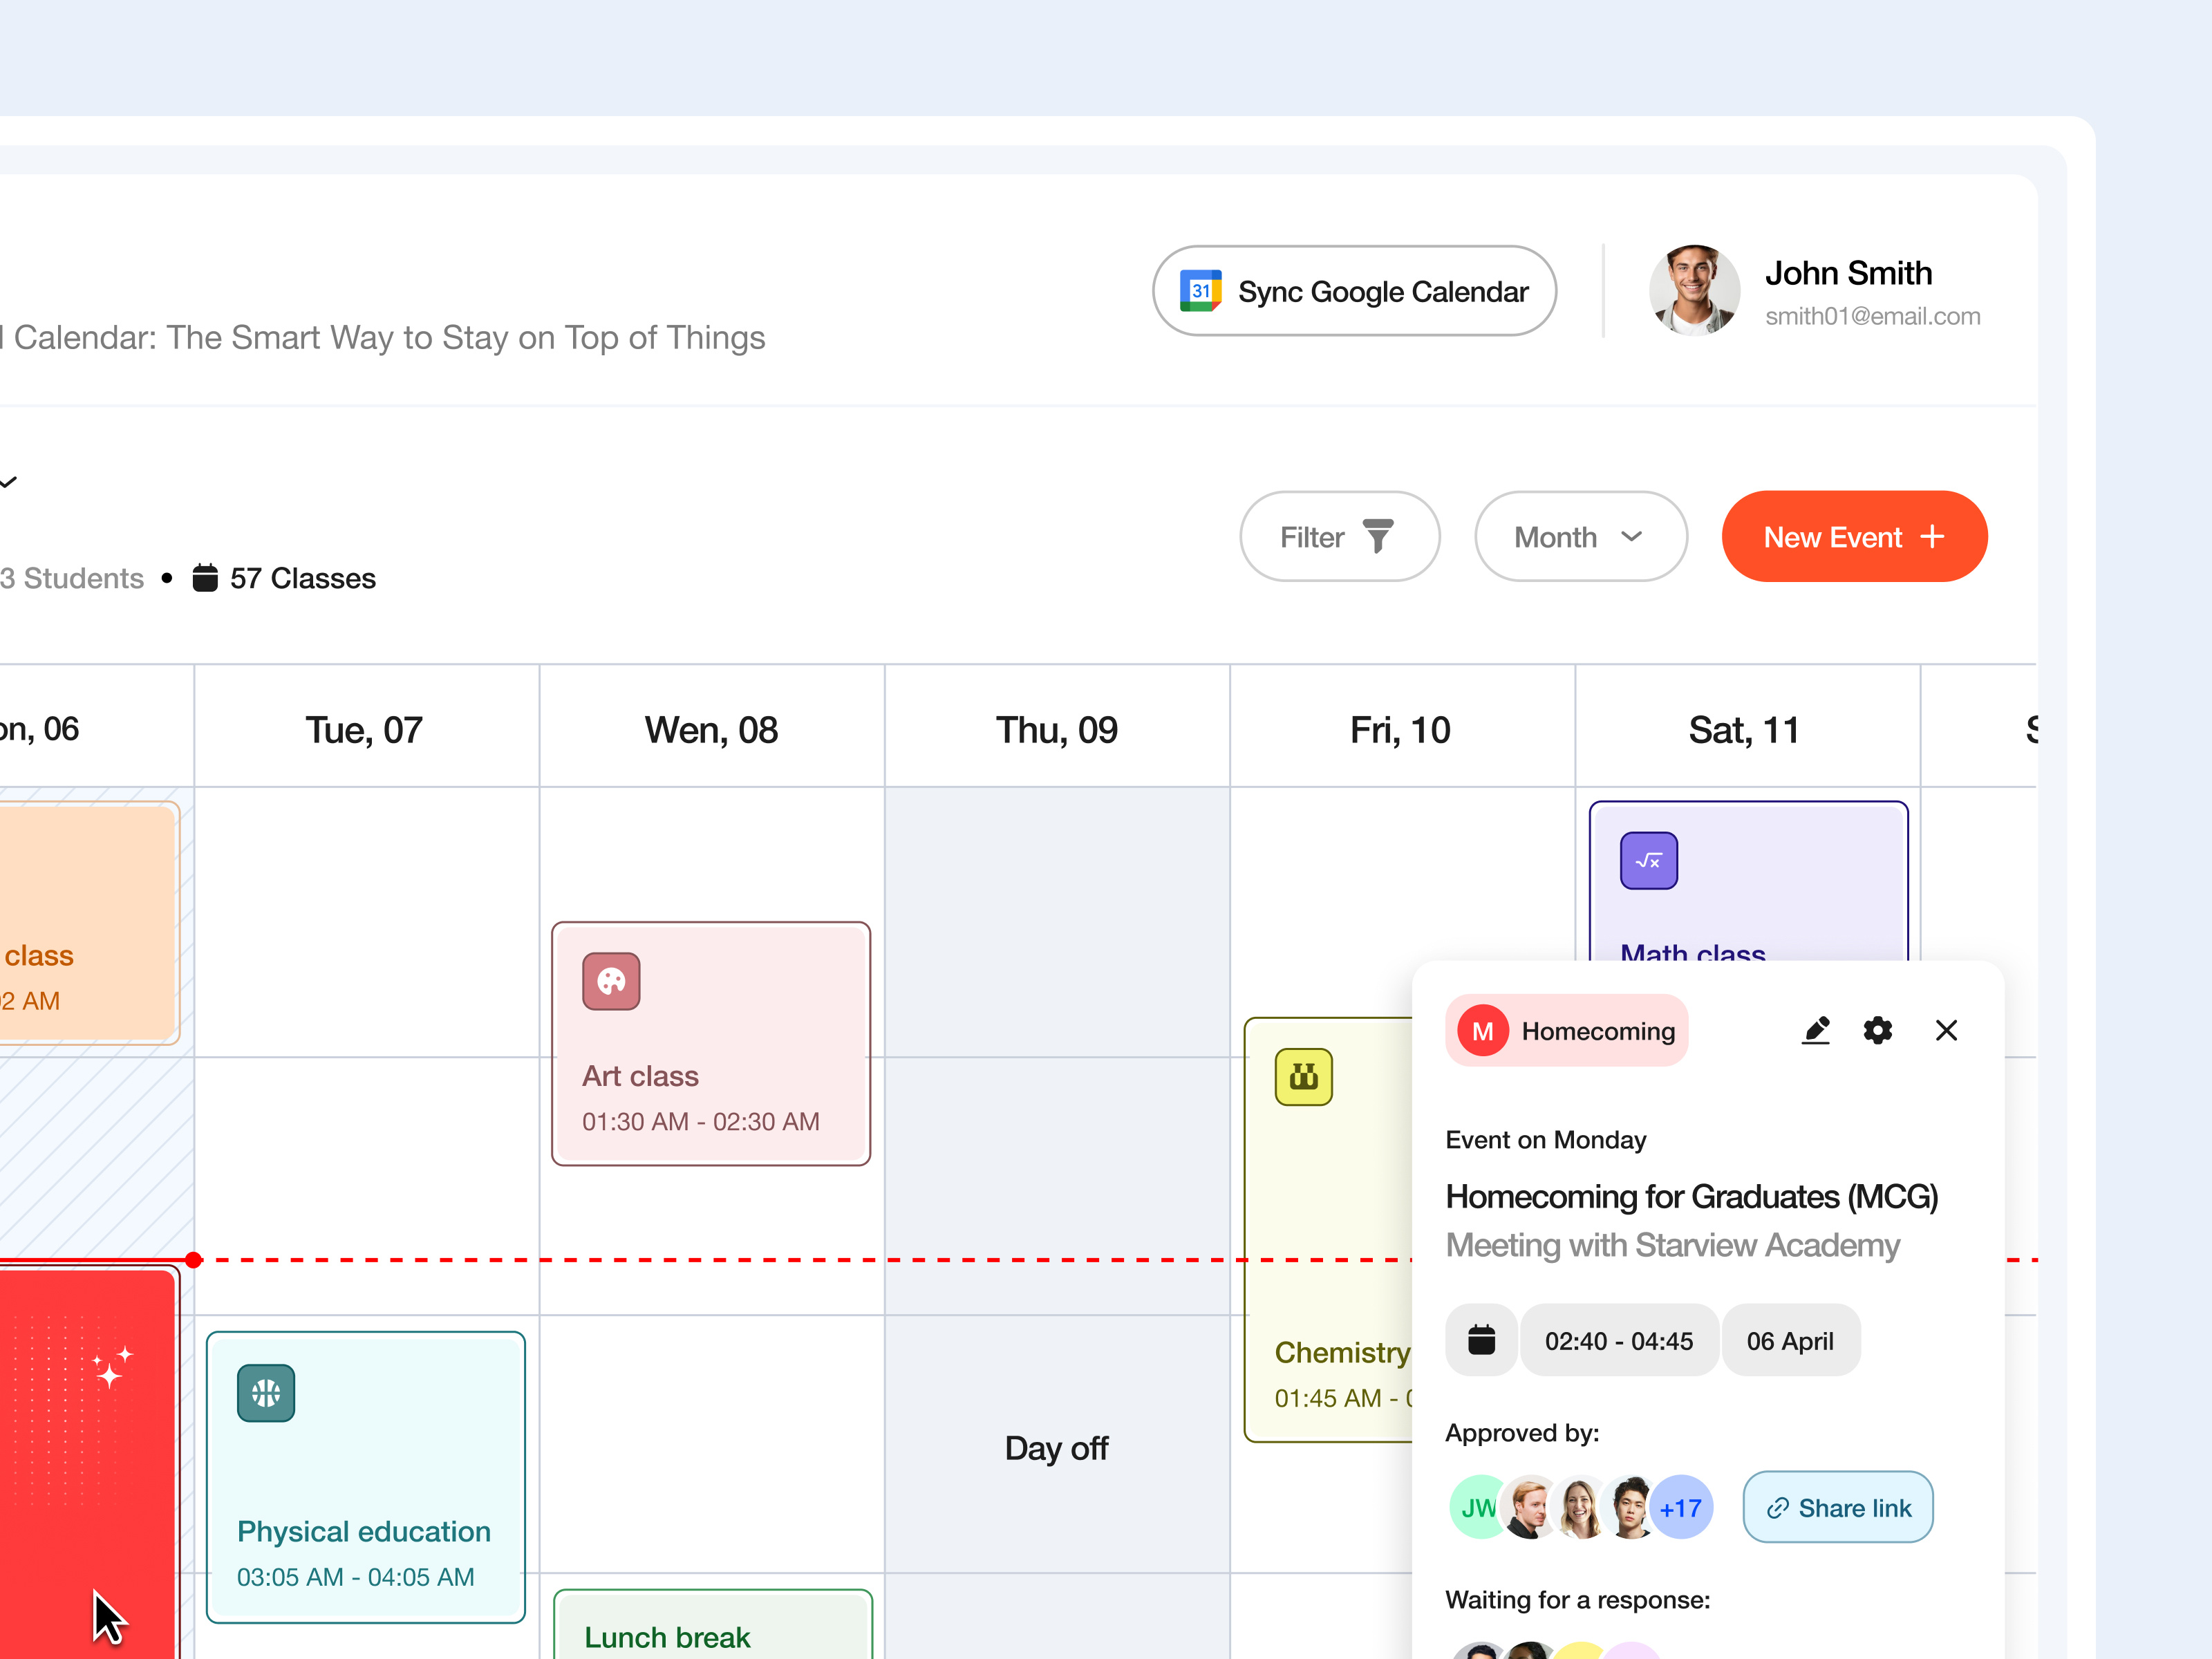Image resolution: width=2212 pixels, height=1659 pixels.
Task: Click the calendar icon beside the event time
Action: pos(1481,1340)
